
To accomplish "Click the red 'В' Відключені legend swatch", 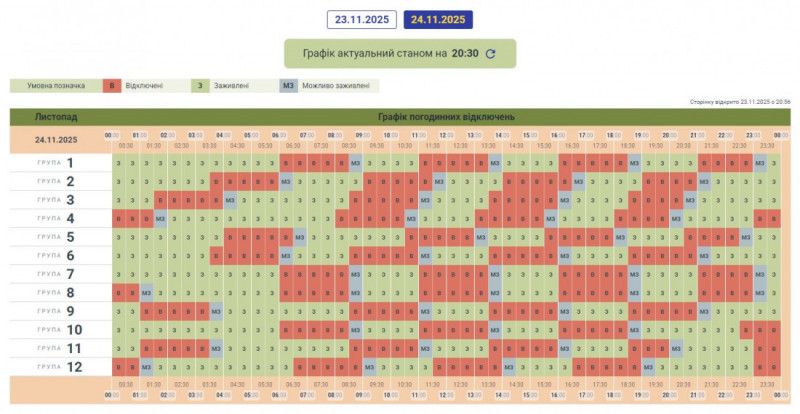I will (x=113, y=86).
